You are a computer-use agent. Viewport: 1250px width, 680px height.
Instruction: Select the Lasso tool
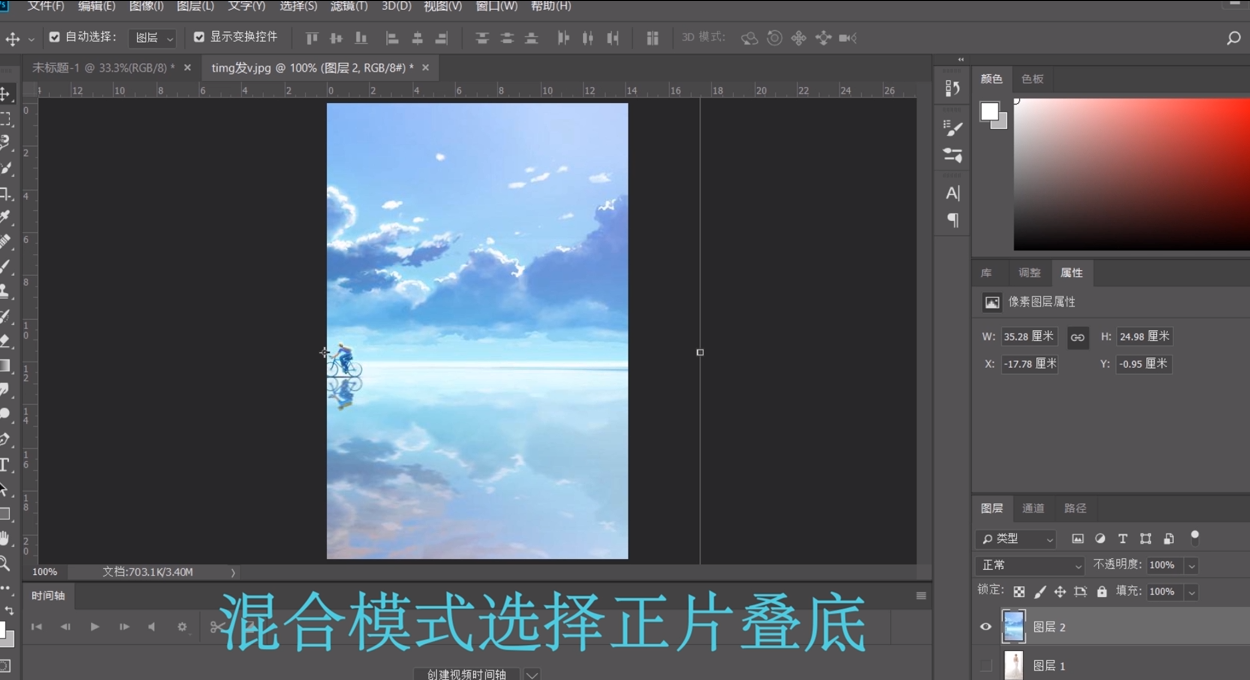click(6, 144)
